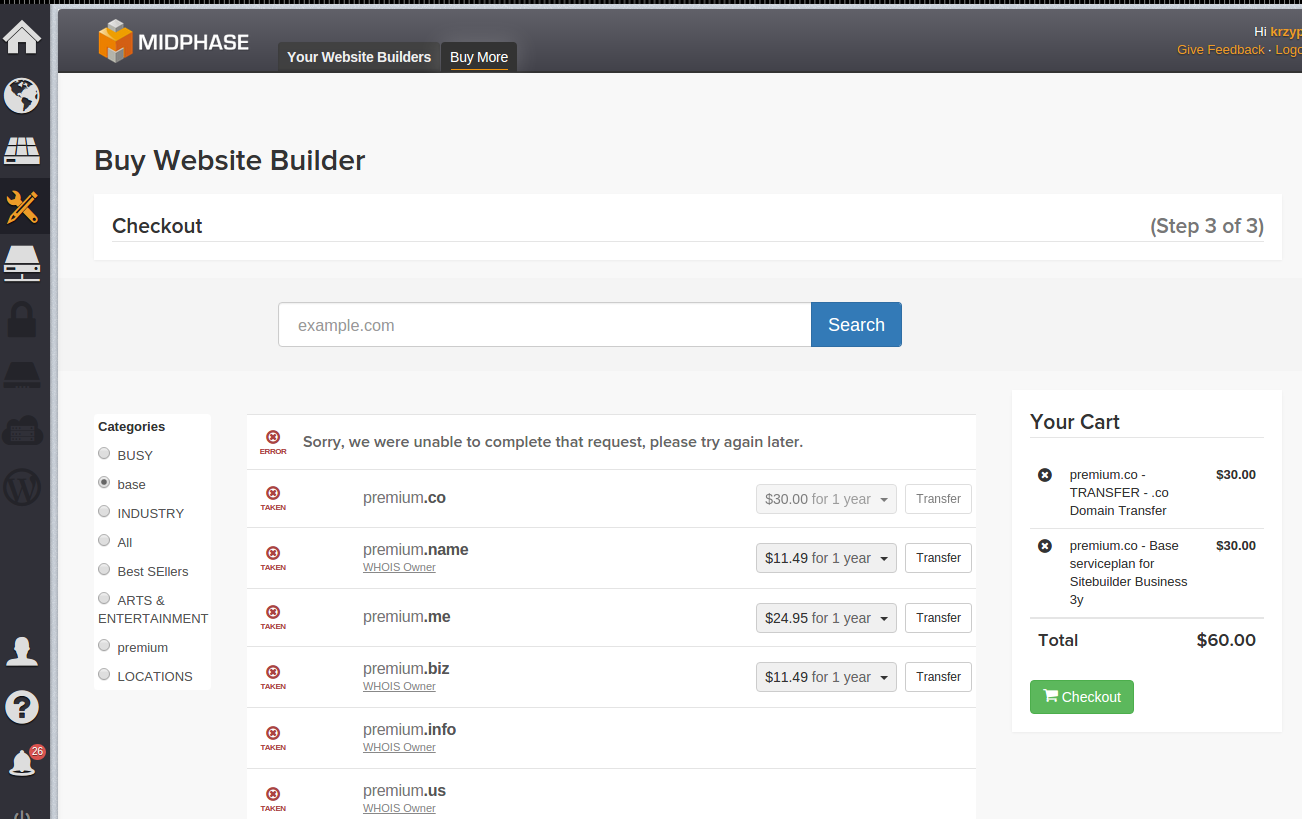The height and width of the screenshot is (819, 1302).
Task: Open WHOIS Owner link for premium.name
Action: [x=399, y=567]
